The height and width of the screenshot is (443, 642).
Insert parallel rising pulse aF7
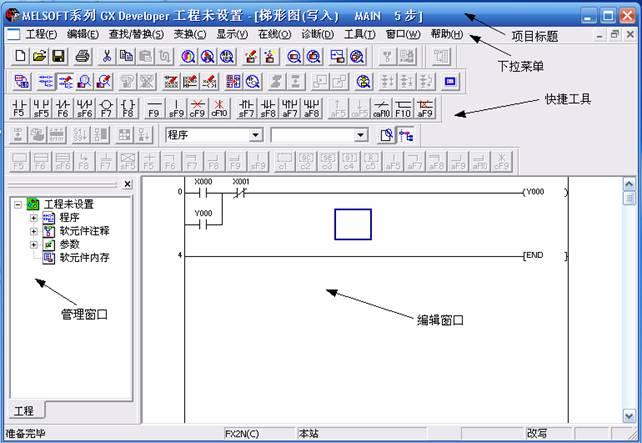(289, 108)
